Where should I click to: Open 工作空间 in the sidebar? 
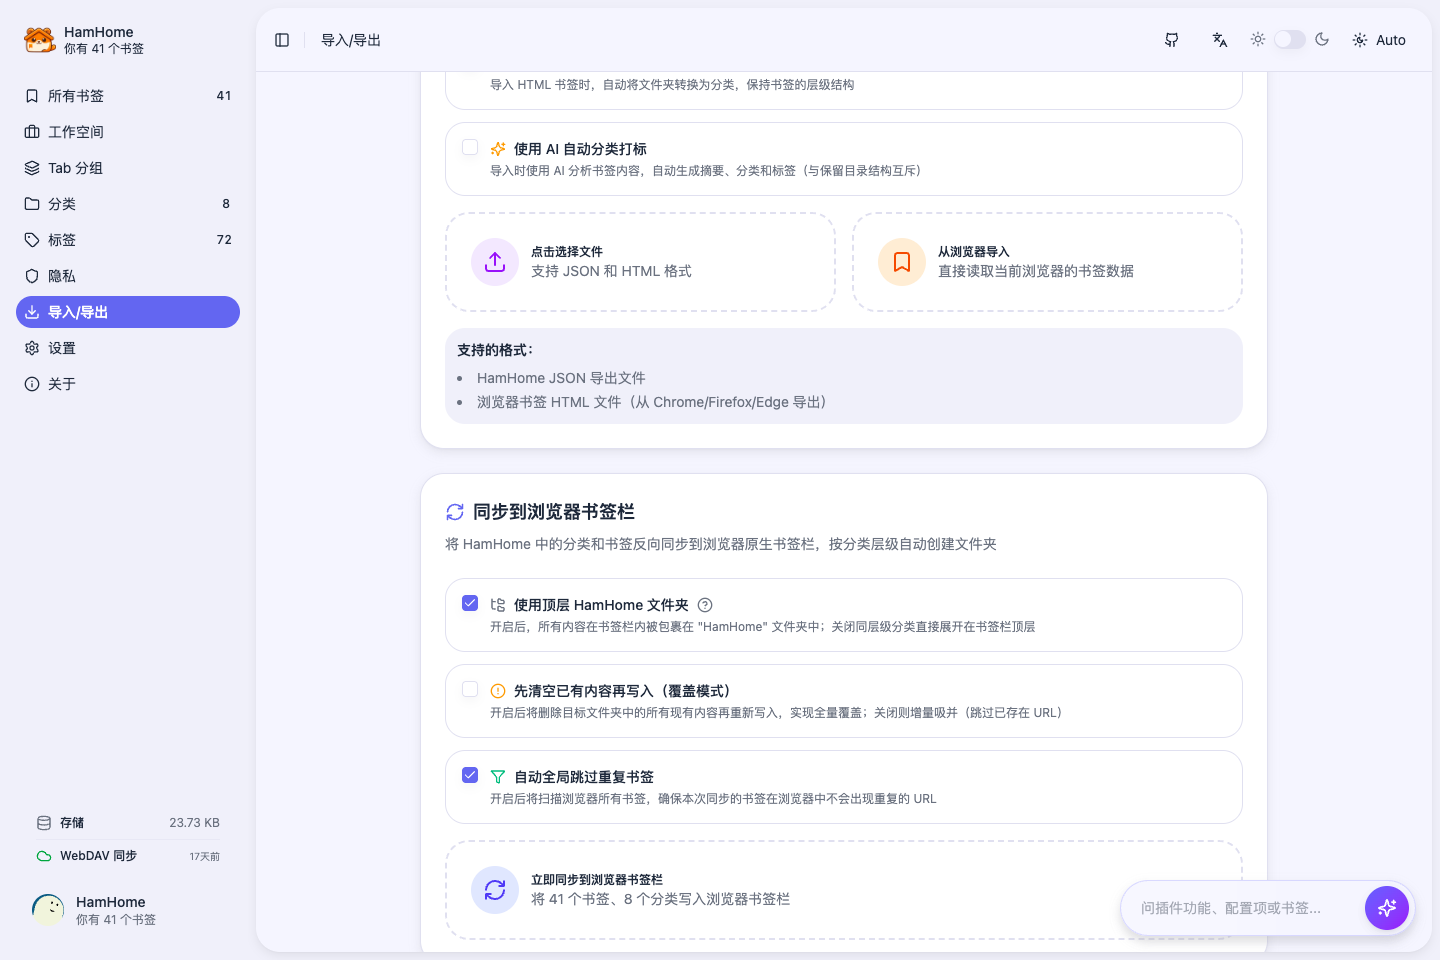(x=128, y=132)
